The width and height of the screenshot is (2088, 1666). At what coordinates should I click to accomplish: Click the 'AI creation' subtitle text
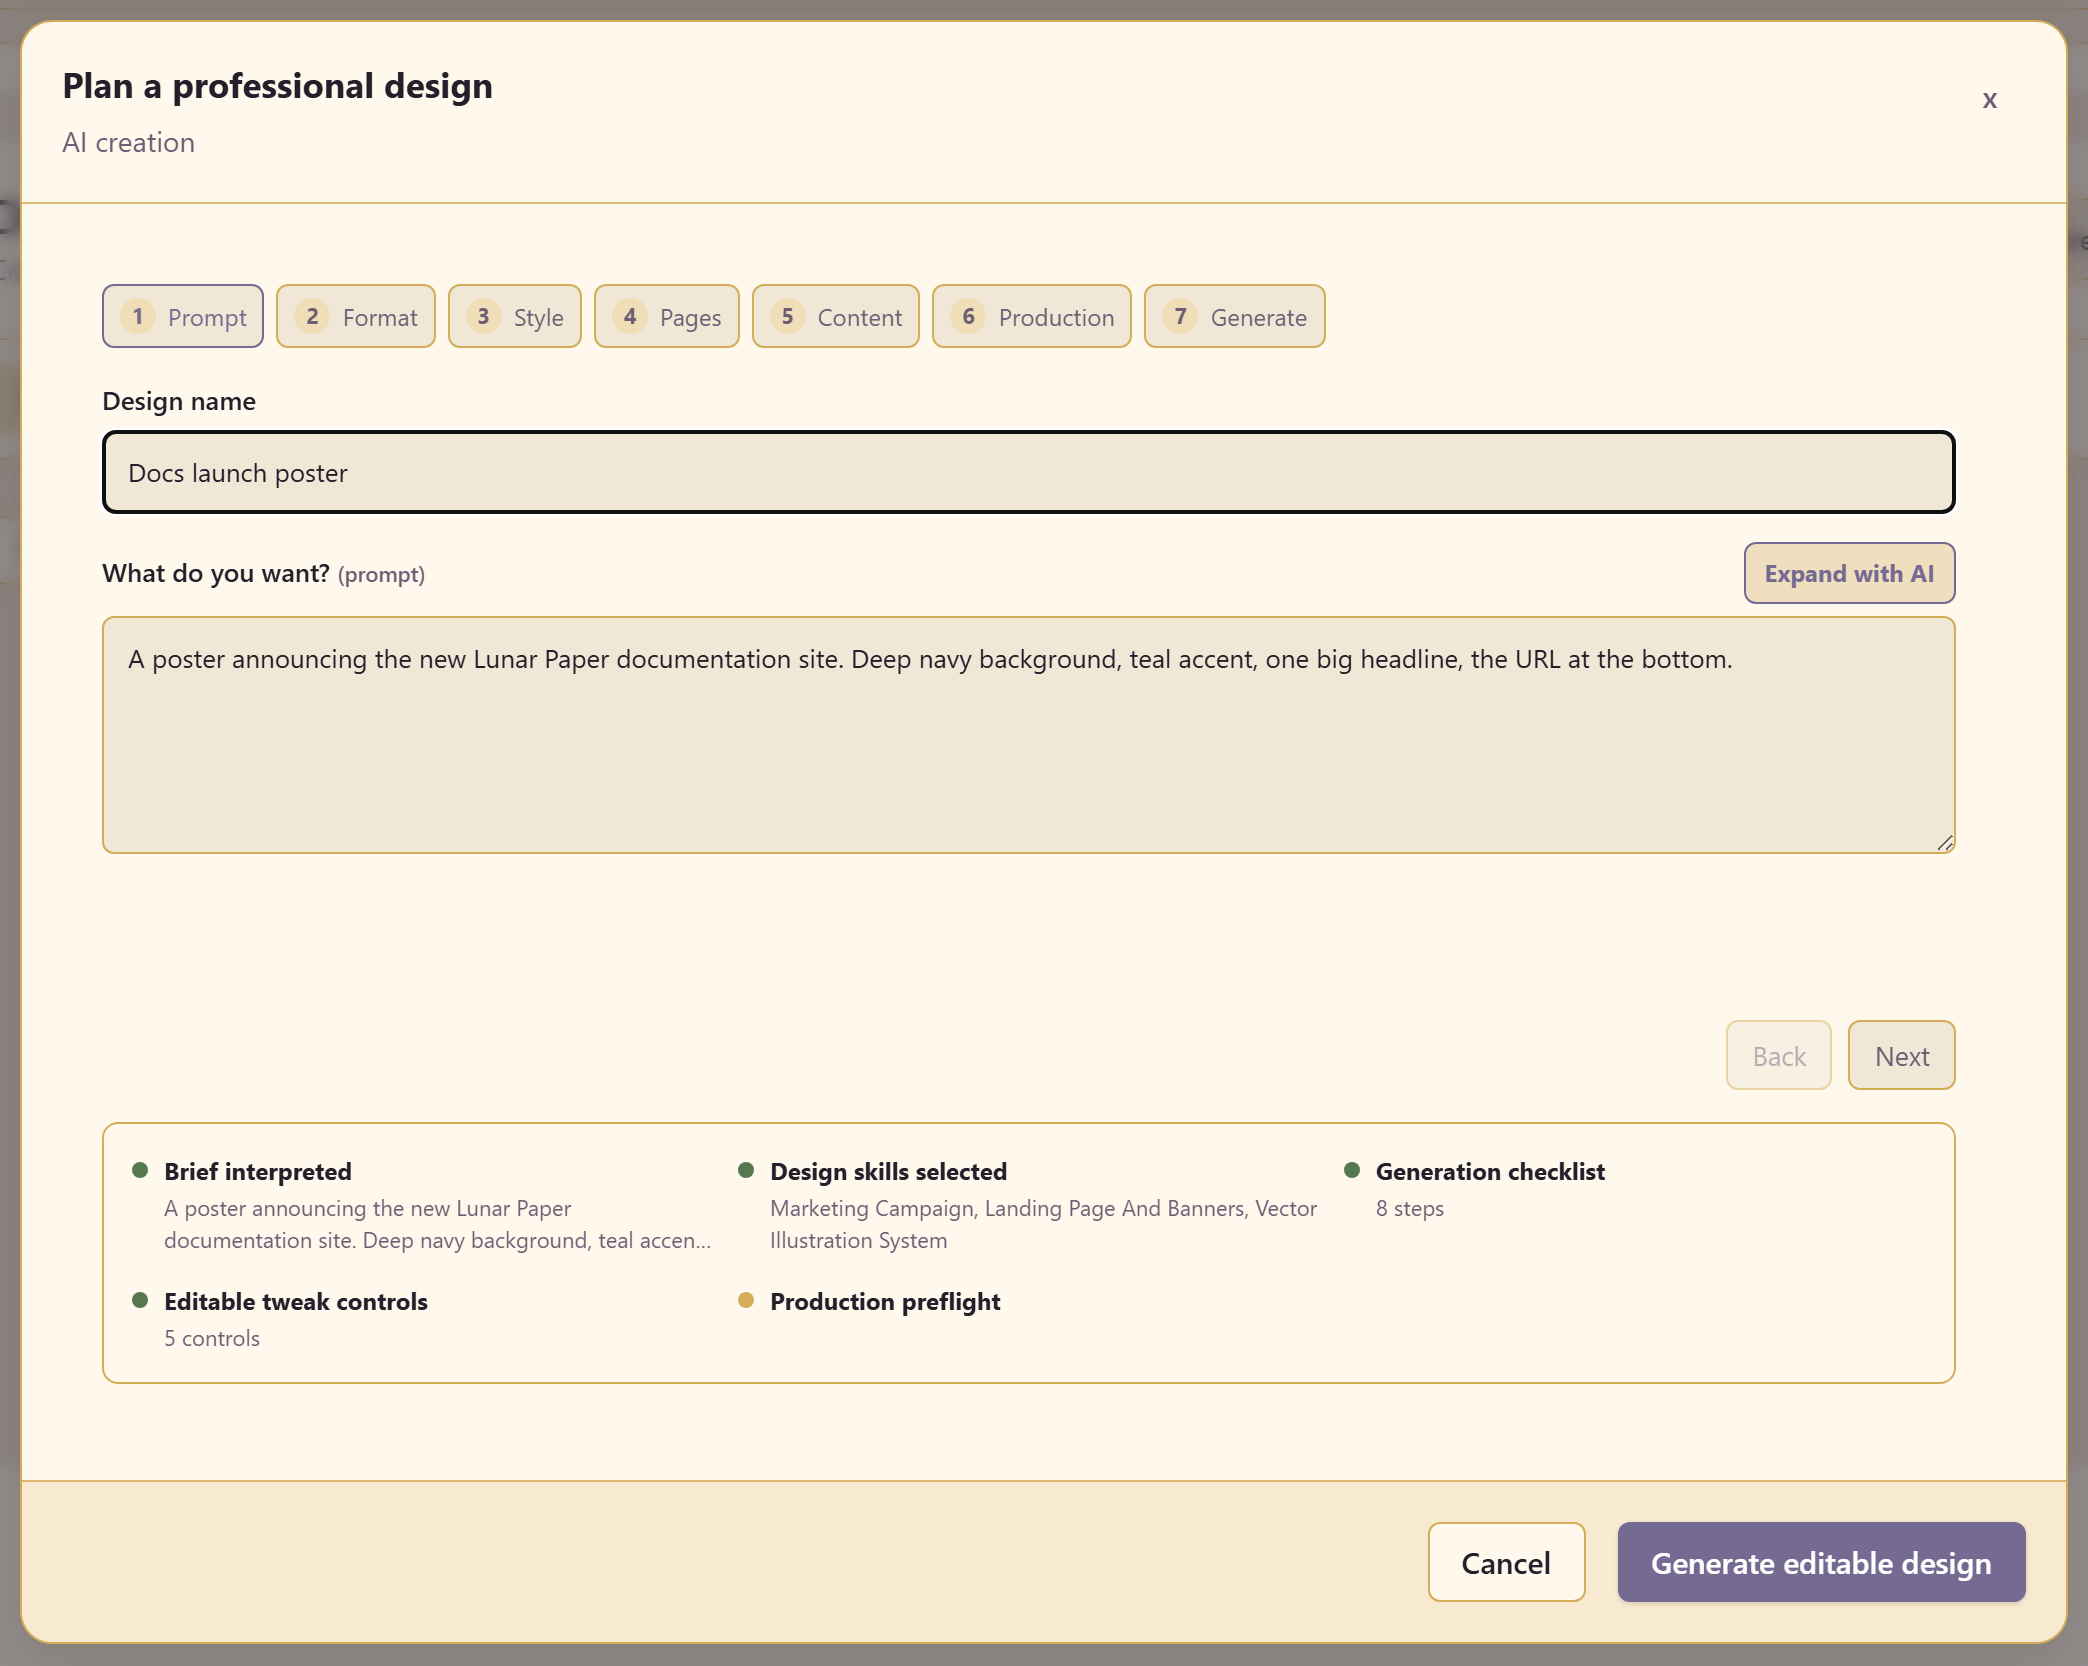pyautogui.click(x=129, y=142)
